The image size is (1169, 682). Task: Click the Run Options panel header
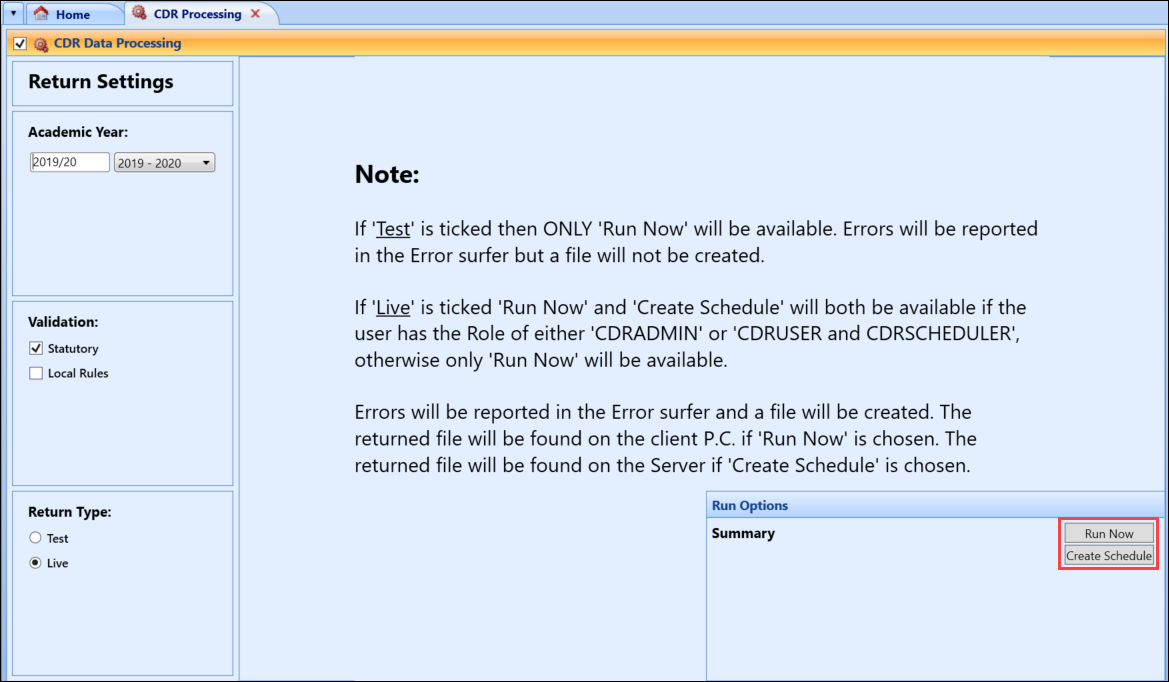click(935, 505)
